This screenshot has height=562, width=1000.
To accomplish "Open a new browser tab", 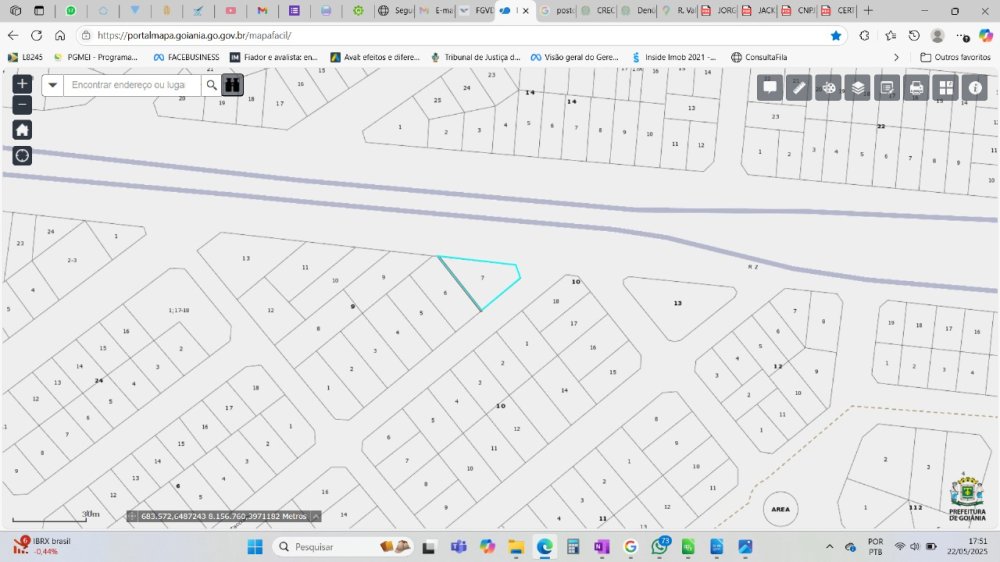I will tap(868, 10).
